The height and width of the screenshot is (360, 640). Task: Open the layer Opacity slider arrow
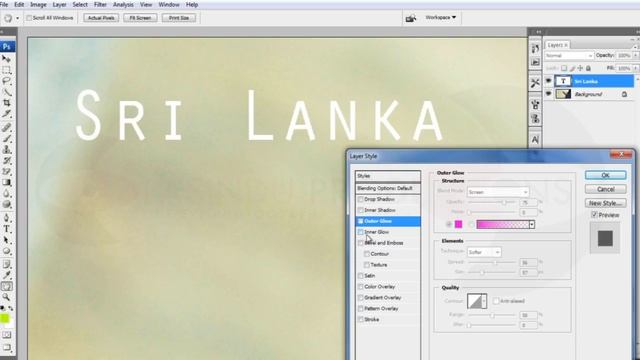(x=636, y=56)
